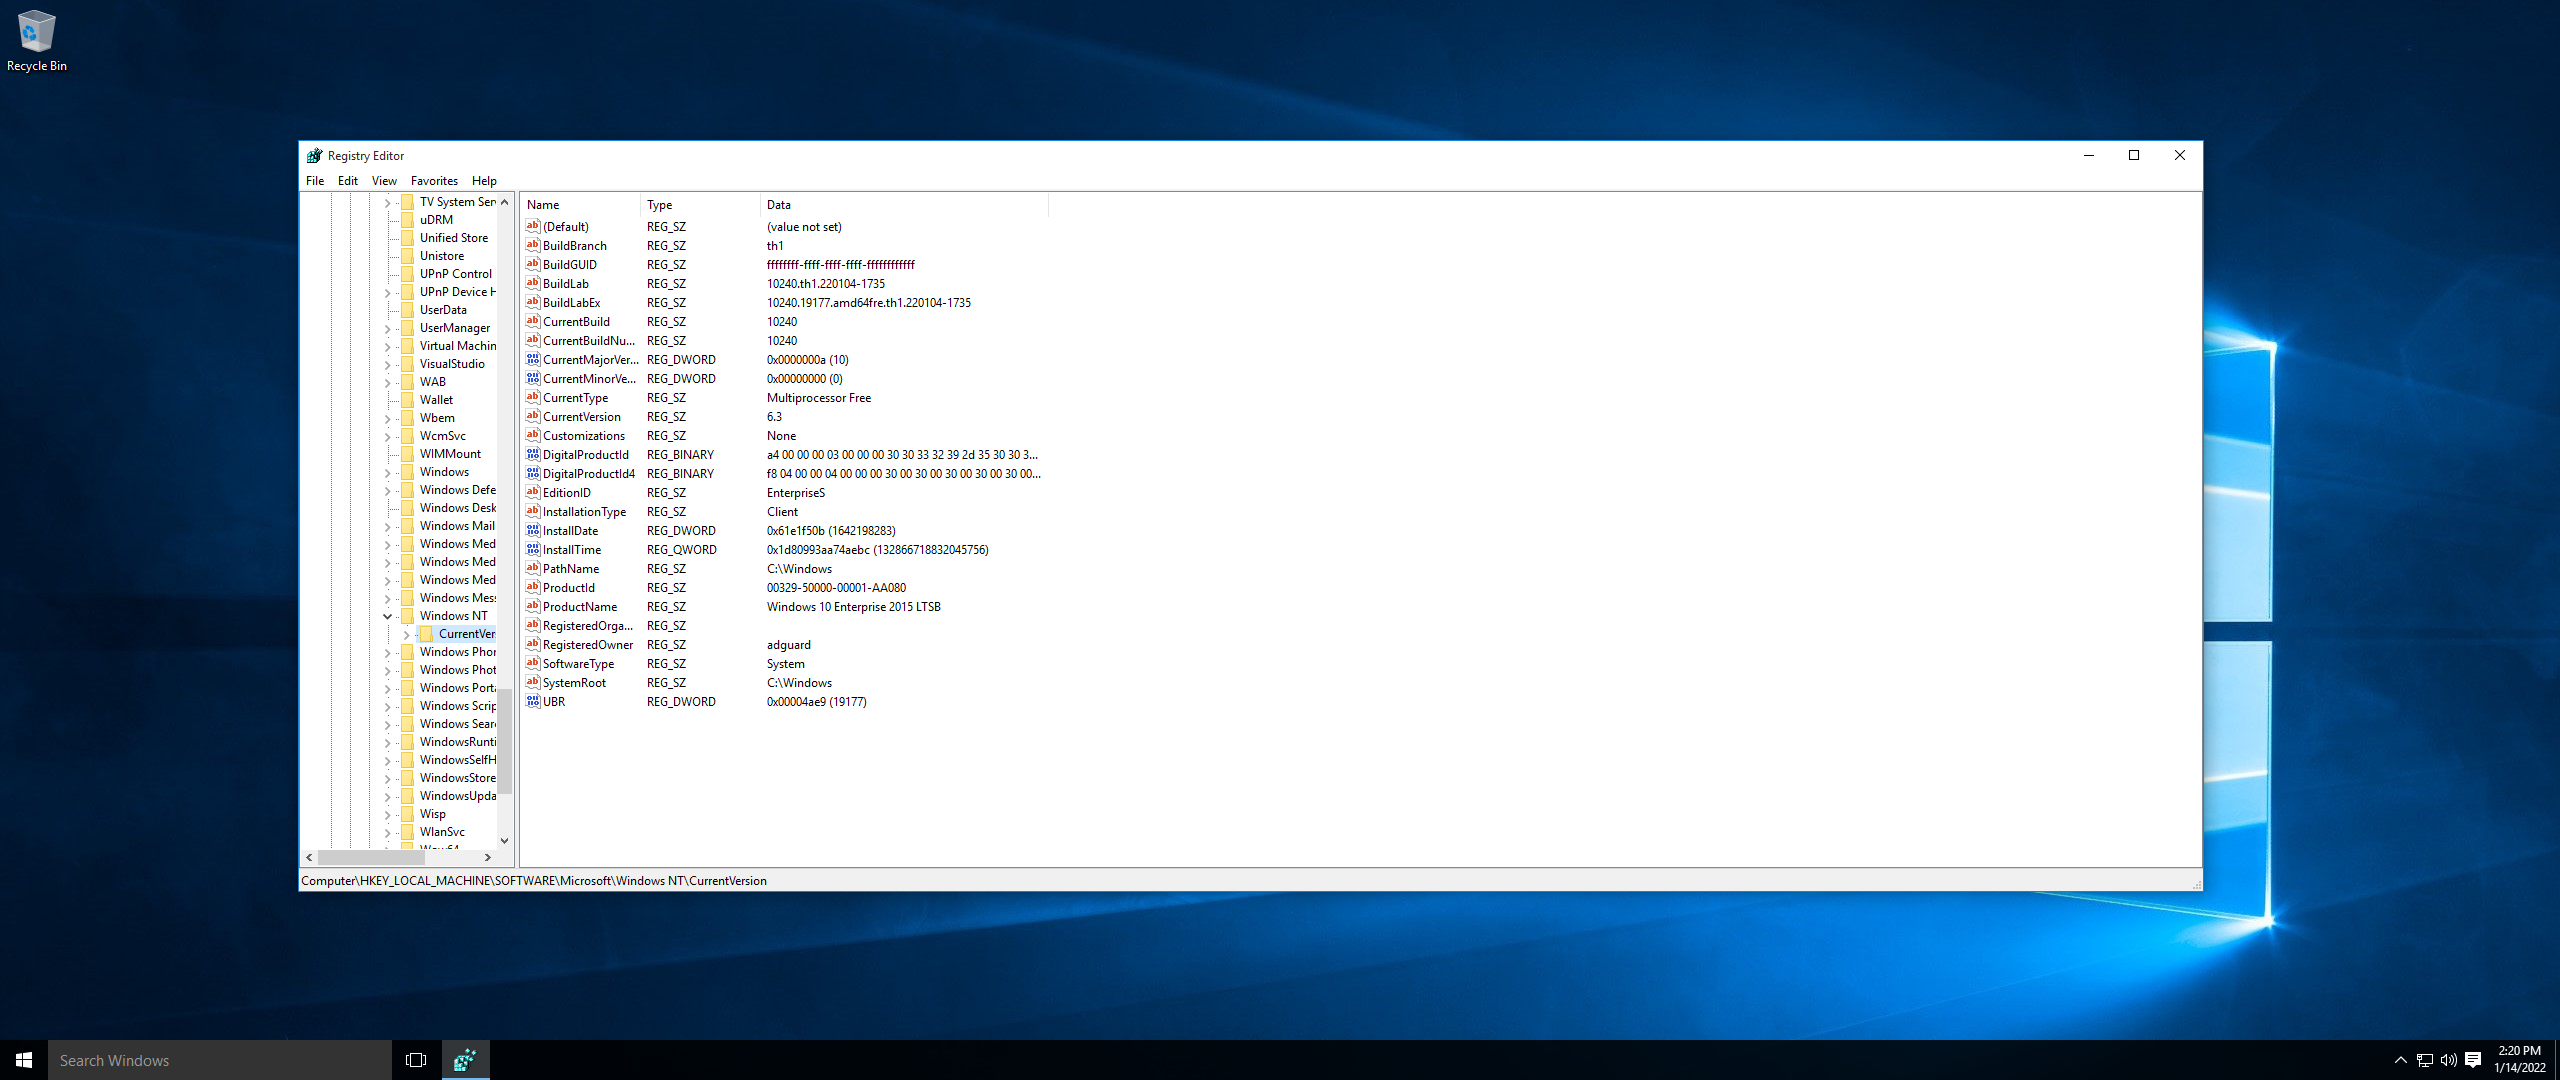This screenshot has width=2560, height=1080.
Task: Select the CurrentVersion value row
Action: tap(783, 416)
